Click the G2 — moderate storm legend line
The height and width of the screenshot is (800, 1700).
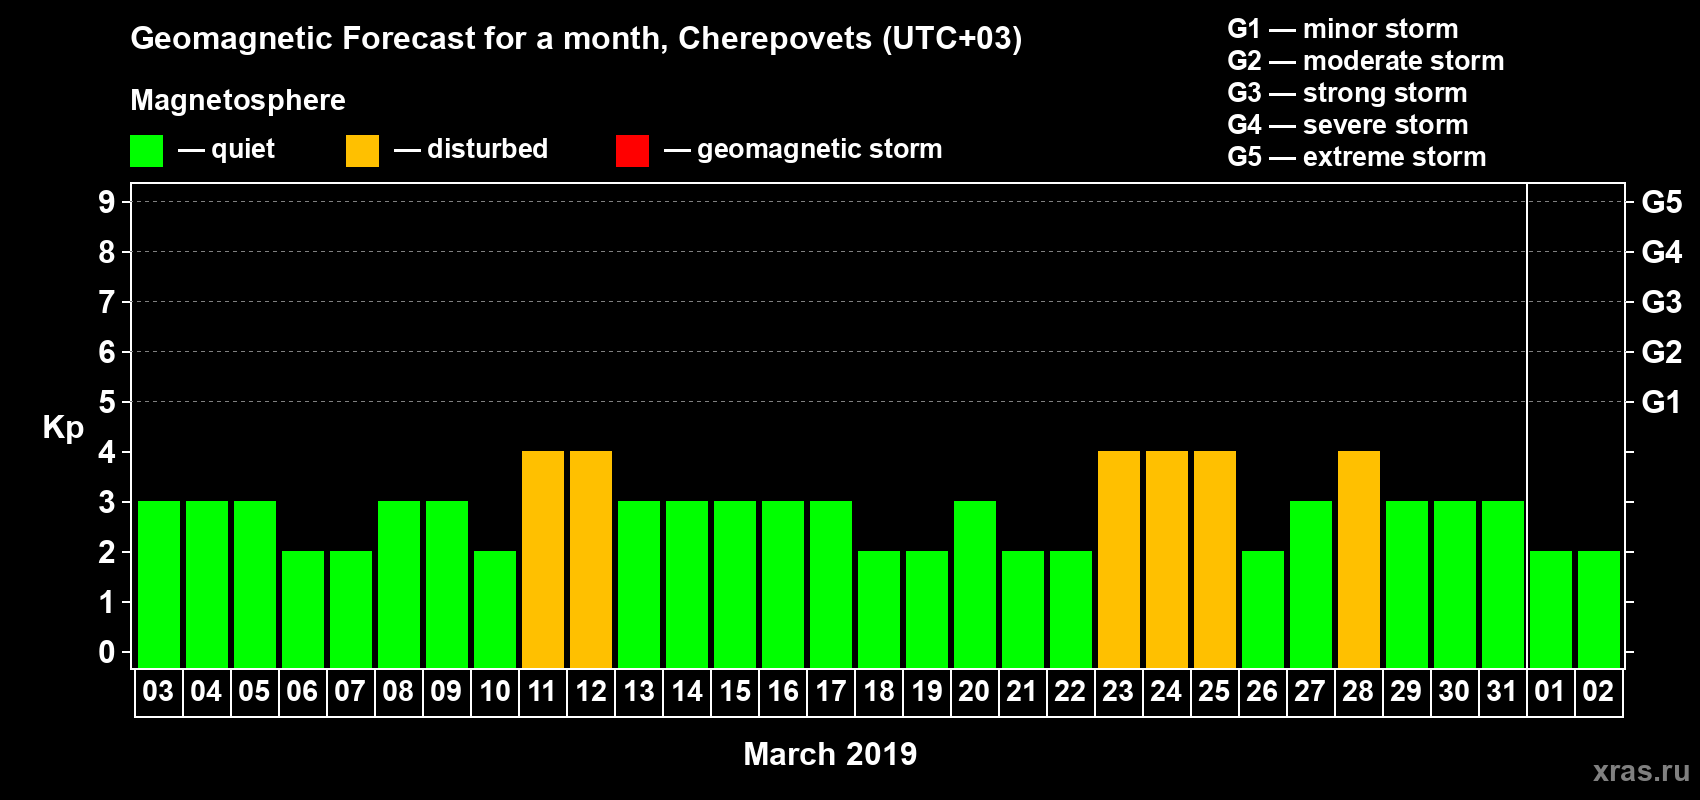click(x=1366, y=61)
